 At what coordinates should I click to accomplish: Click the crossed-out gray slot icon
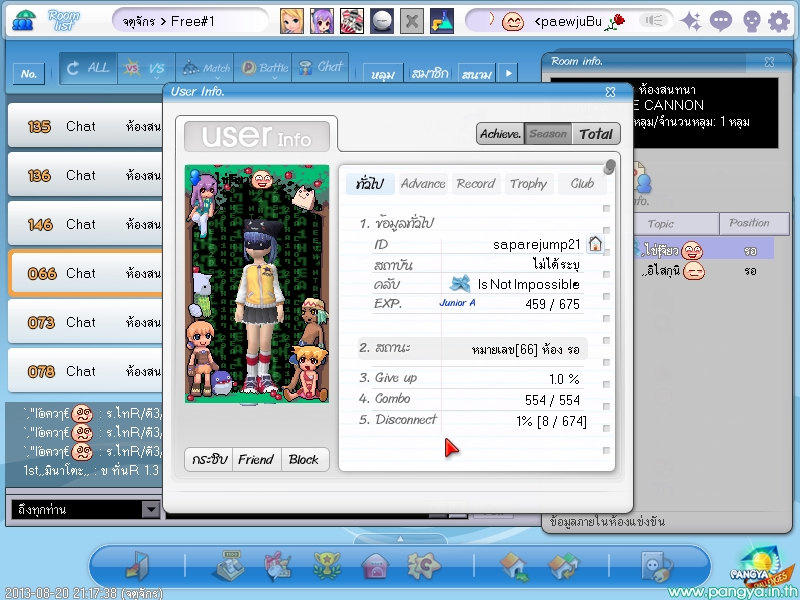(412, 21)
